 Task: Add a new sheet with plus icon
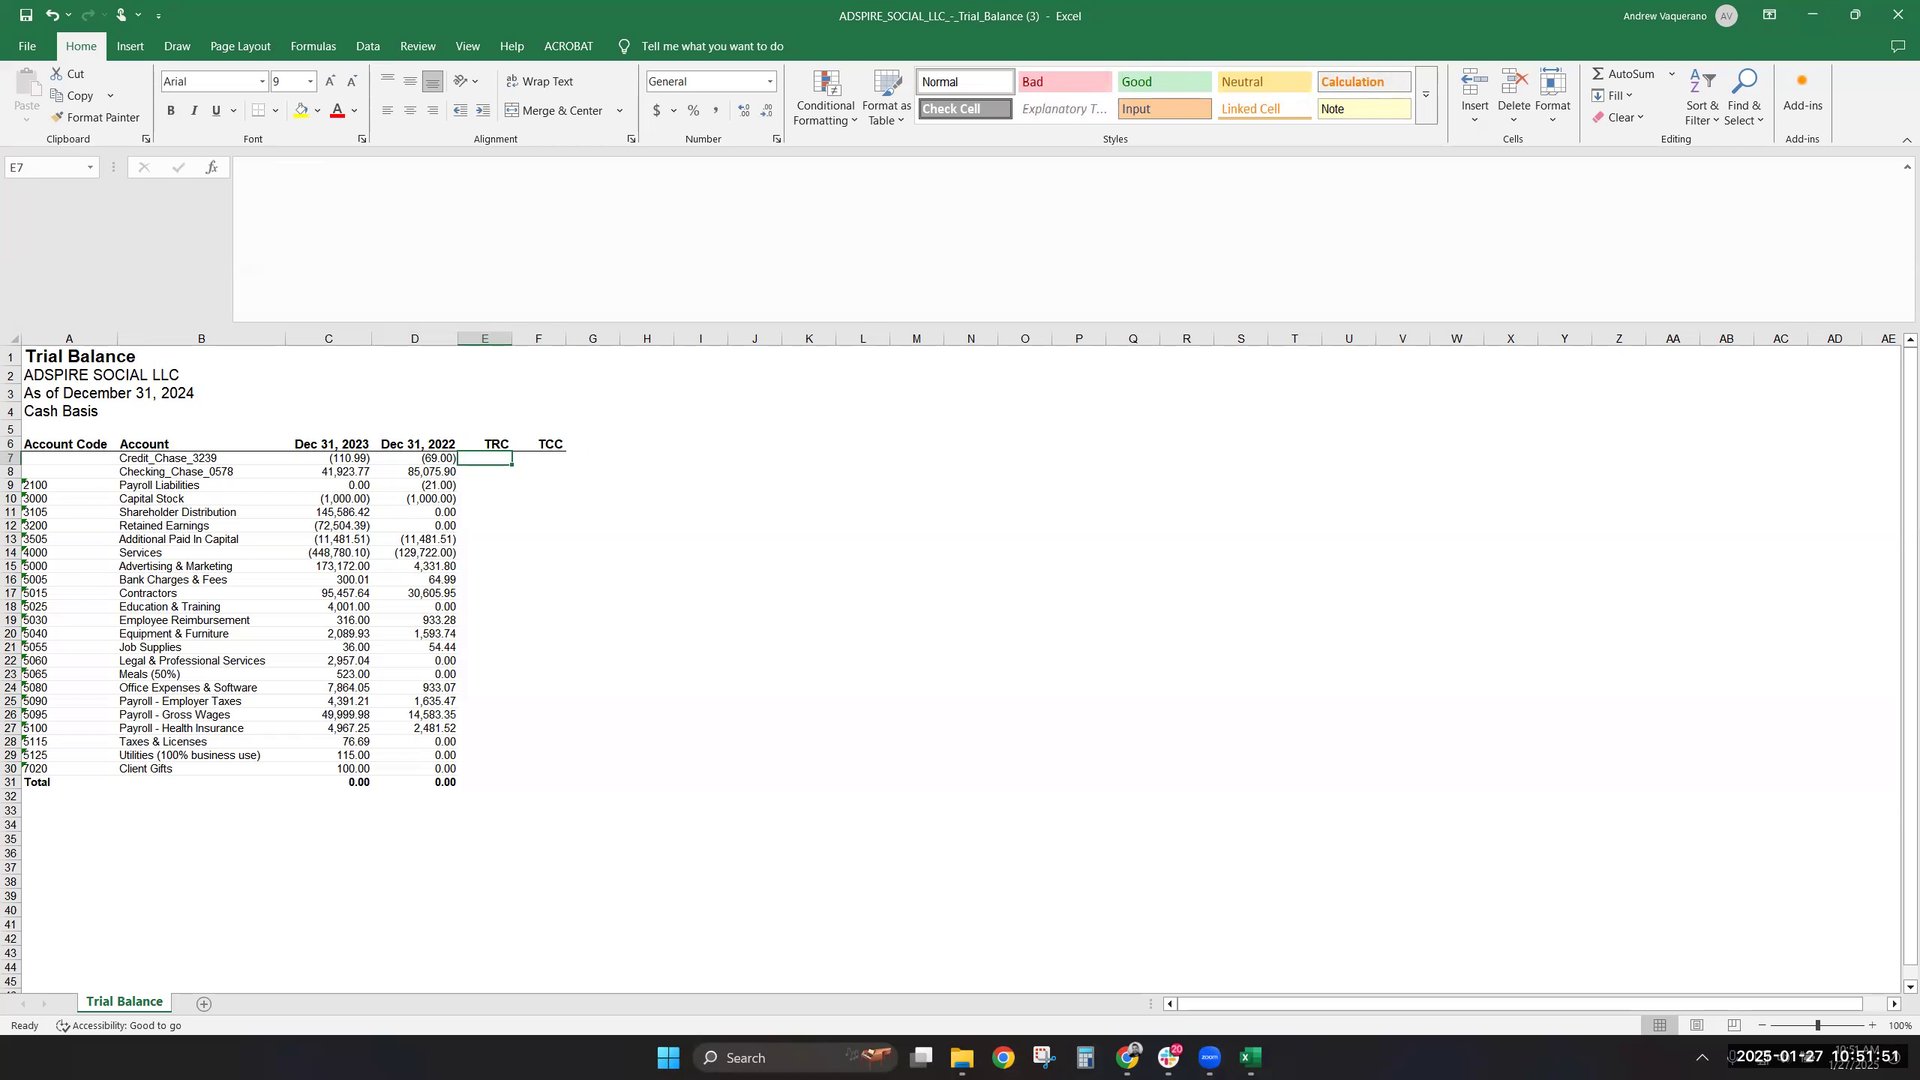pos(204,1003)
